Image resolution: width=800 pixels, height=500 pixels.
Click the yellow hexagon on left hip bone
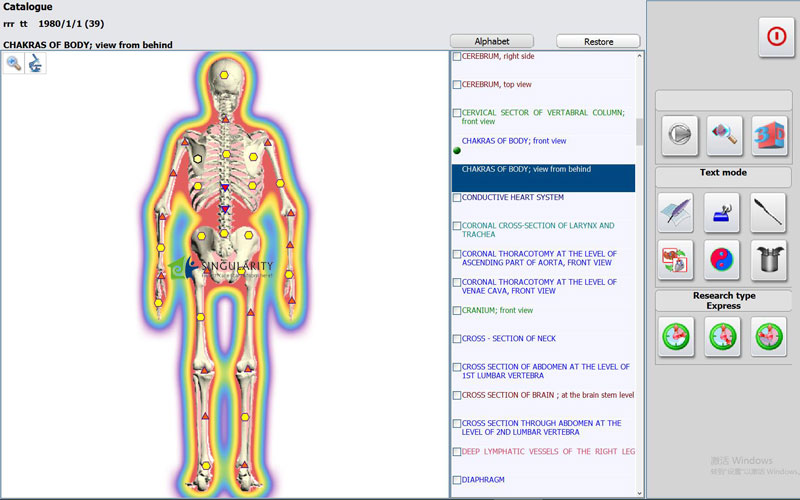(x=202, y=236)
